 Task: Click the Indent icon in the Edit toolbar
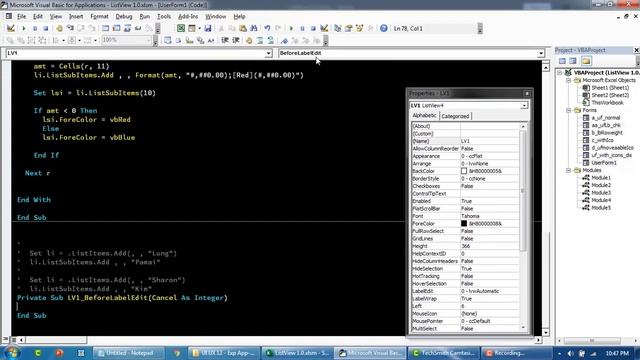pyautogui.click(x=224, y=40)
